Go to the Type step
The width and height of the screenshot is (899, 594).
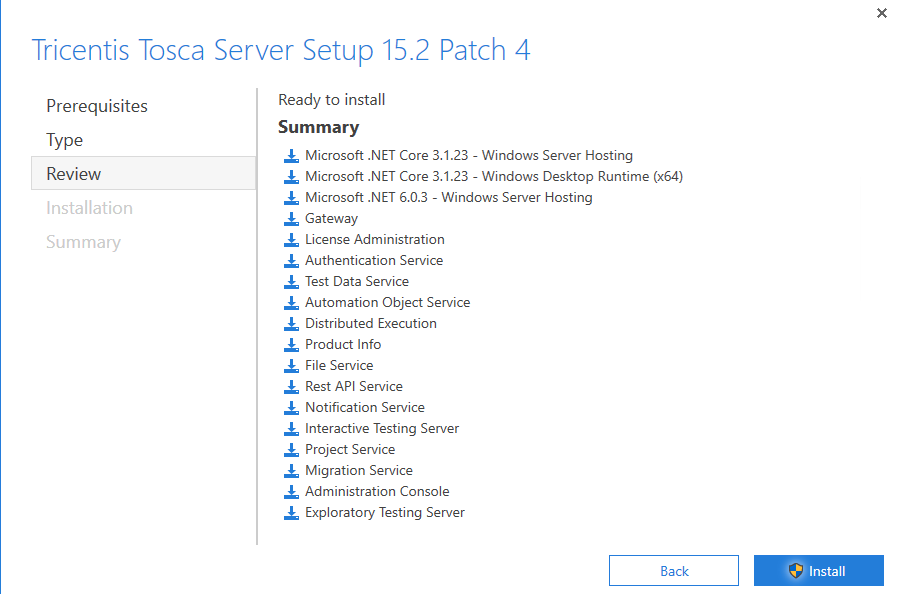pos(65,140)
